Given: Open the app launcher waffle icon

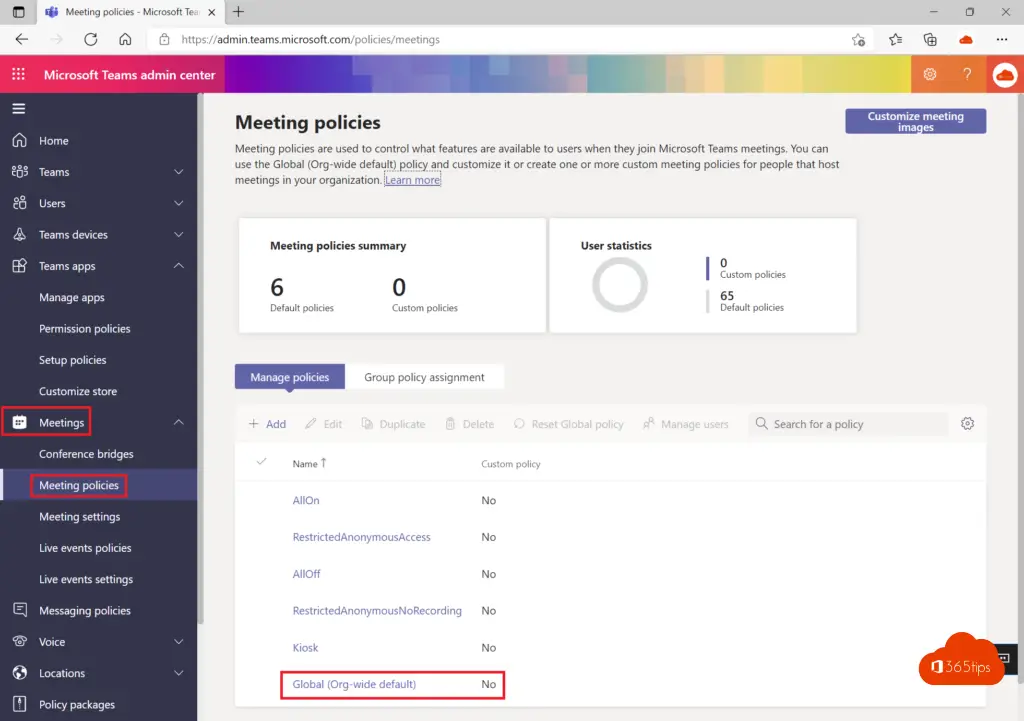Looking at the screenshot, I should click(x=18, y=74).
